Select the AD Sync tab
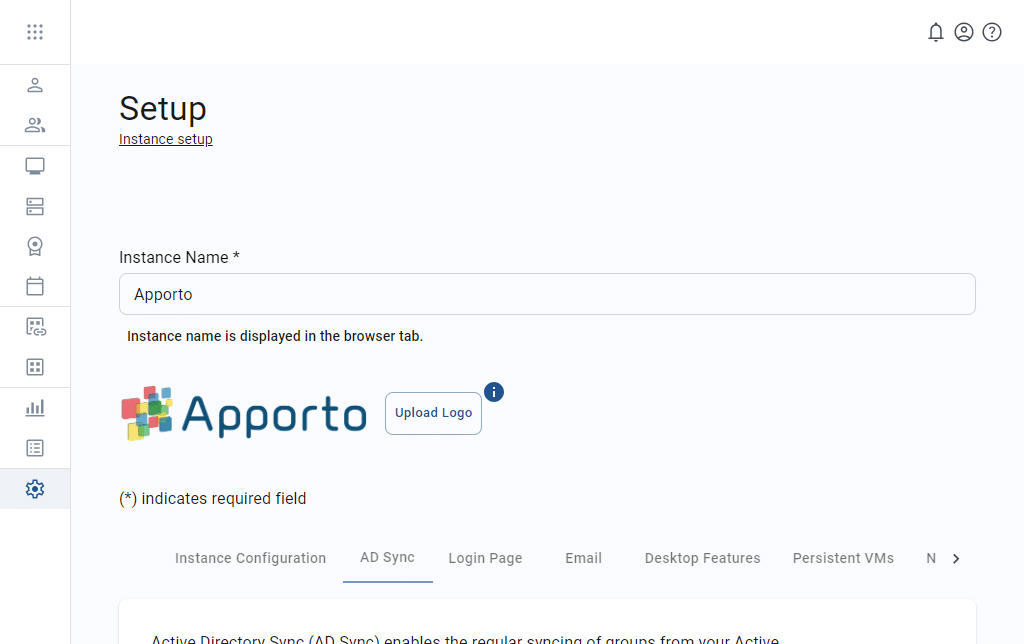This screenshot has height=644, width=1024. [x=387, y=558]
